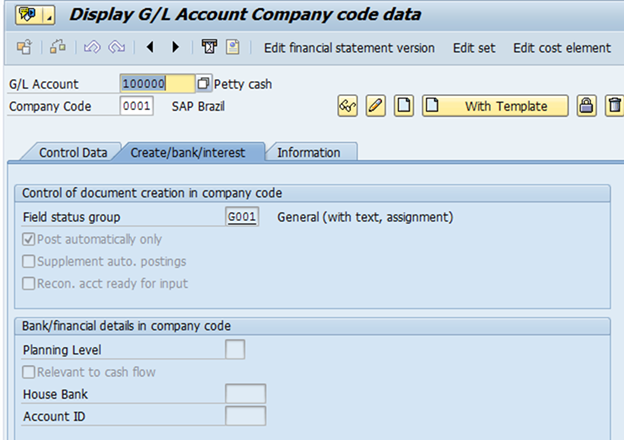Click the window menu icon in title bar
Viewport: 624px width, 440px height.
click(25, 14)
